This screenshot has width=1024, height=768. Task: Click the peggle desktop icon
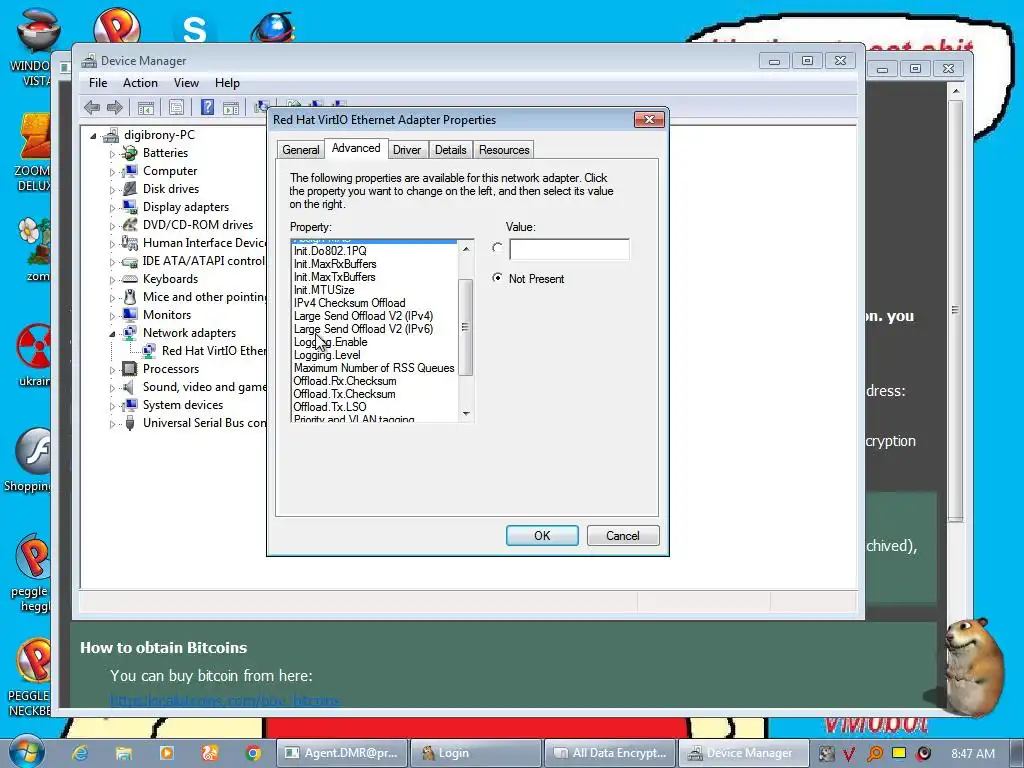pyautogui.click(x=33, y=557)
